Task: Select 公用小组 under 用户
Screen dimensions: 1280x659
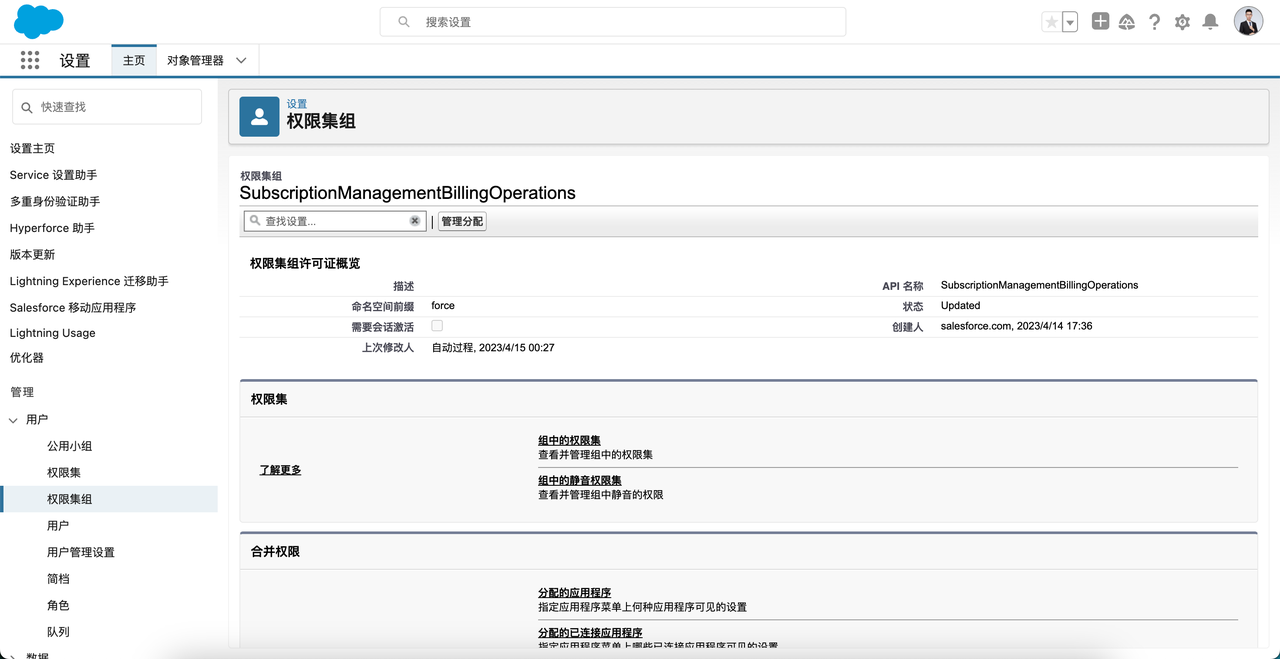Action: pyautogui.click(x=69, y=446)
